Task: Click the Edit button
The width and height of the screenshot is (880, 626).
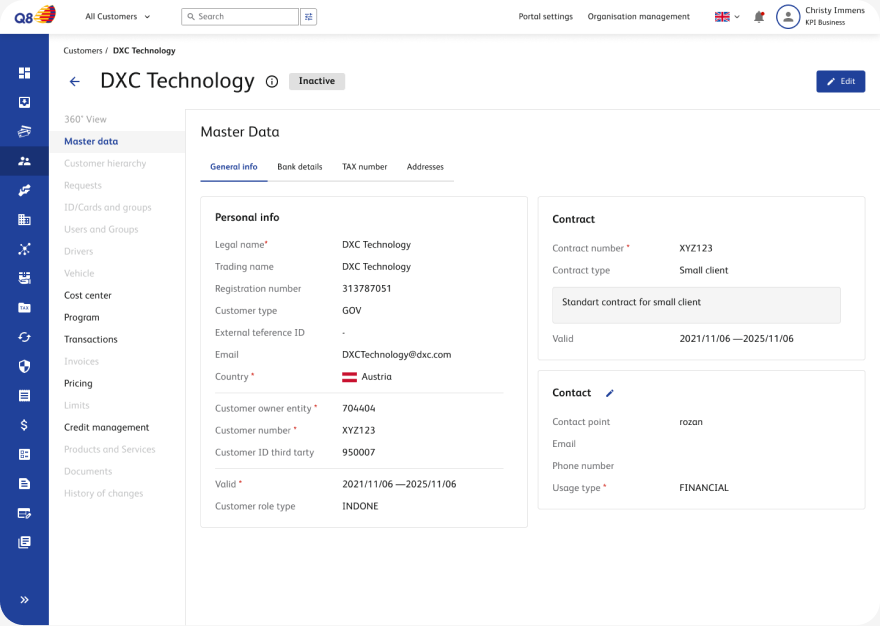Action: (840, 81)
